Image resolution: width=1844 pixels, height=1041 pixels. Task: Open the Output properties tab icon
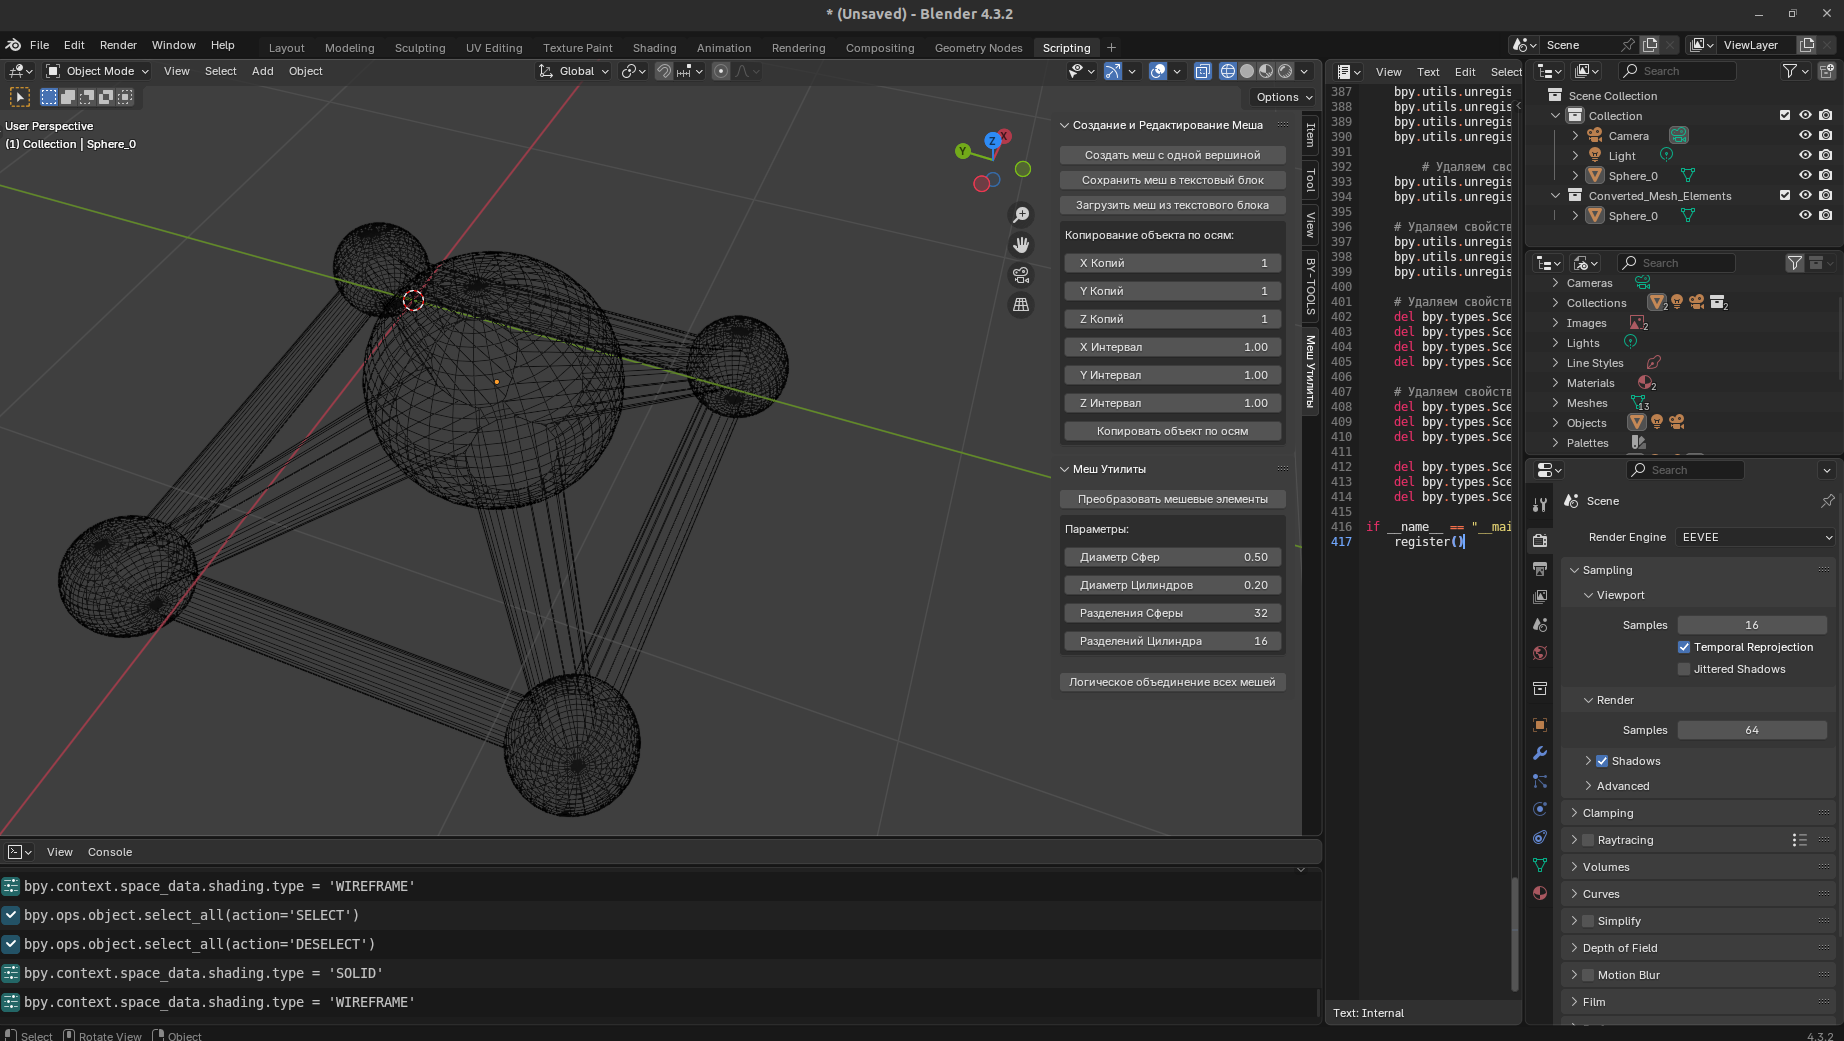tap(1540, 569)
